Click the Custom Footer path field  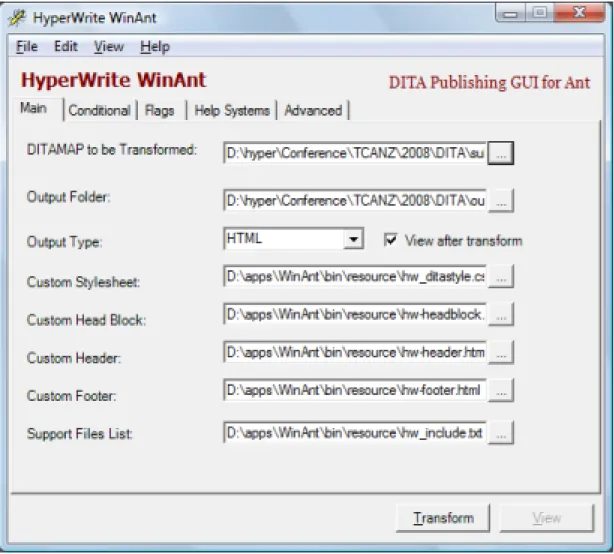[355, 391]
